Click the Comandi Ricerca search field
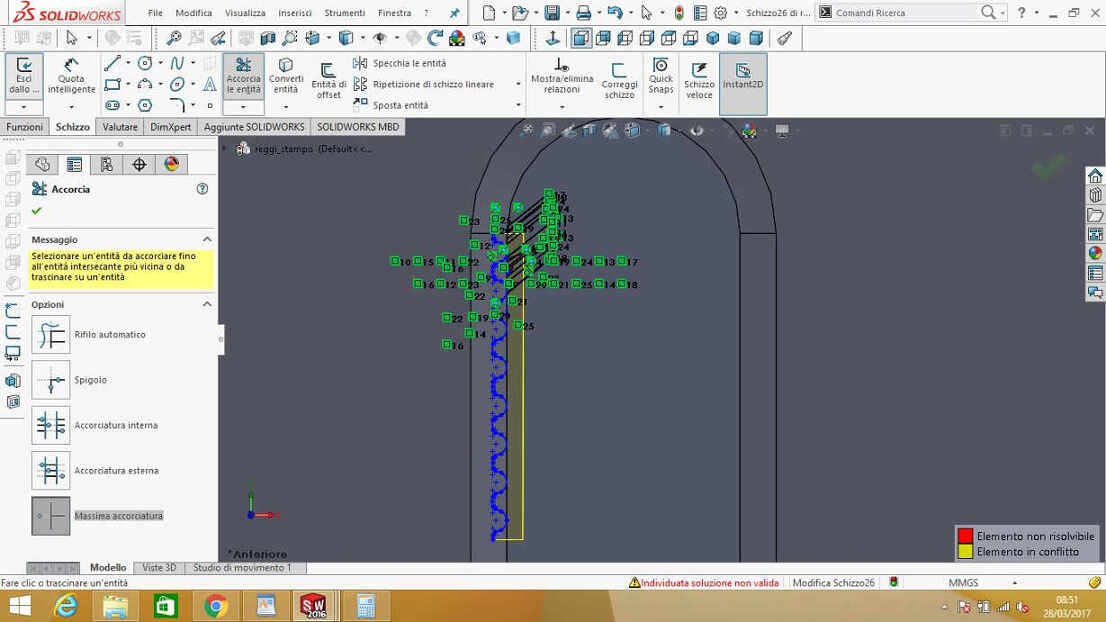This screenshot has height=622, width=1106. tap(906, 13)
